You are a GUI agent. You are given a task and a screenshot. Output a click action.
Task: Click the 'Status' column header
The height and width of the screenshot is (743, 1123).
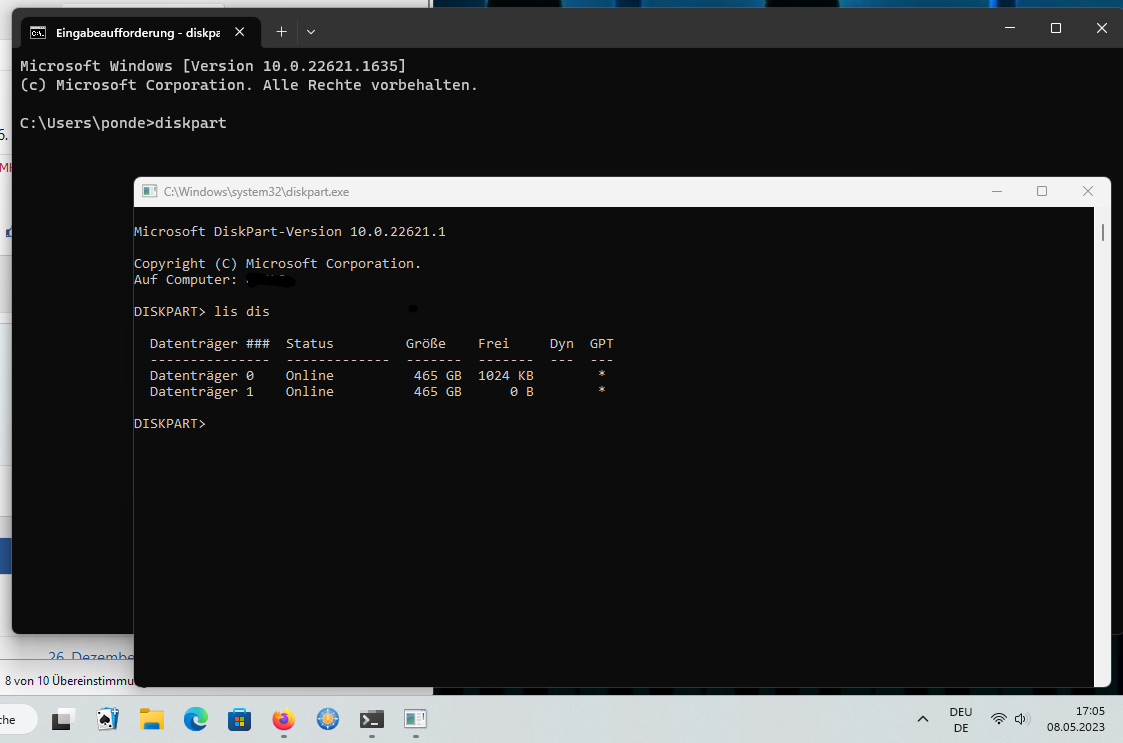pyautogui.click(x=309, y=344)
